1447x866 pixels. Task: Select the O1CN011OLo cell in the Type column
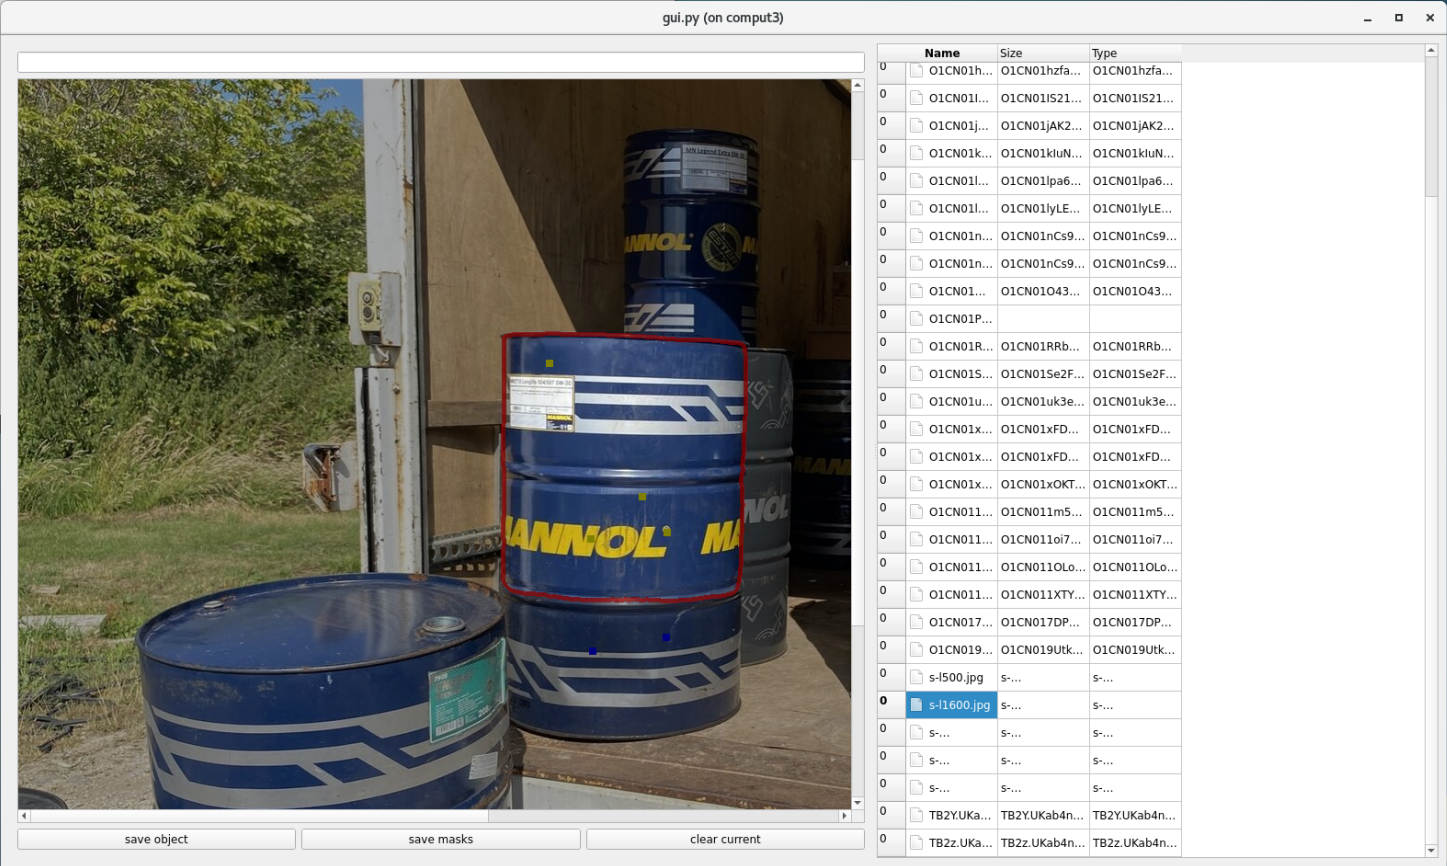(1135, 567)
